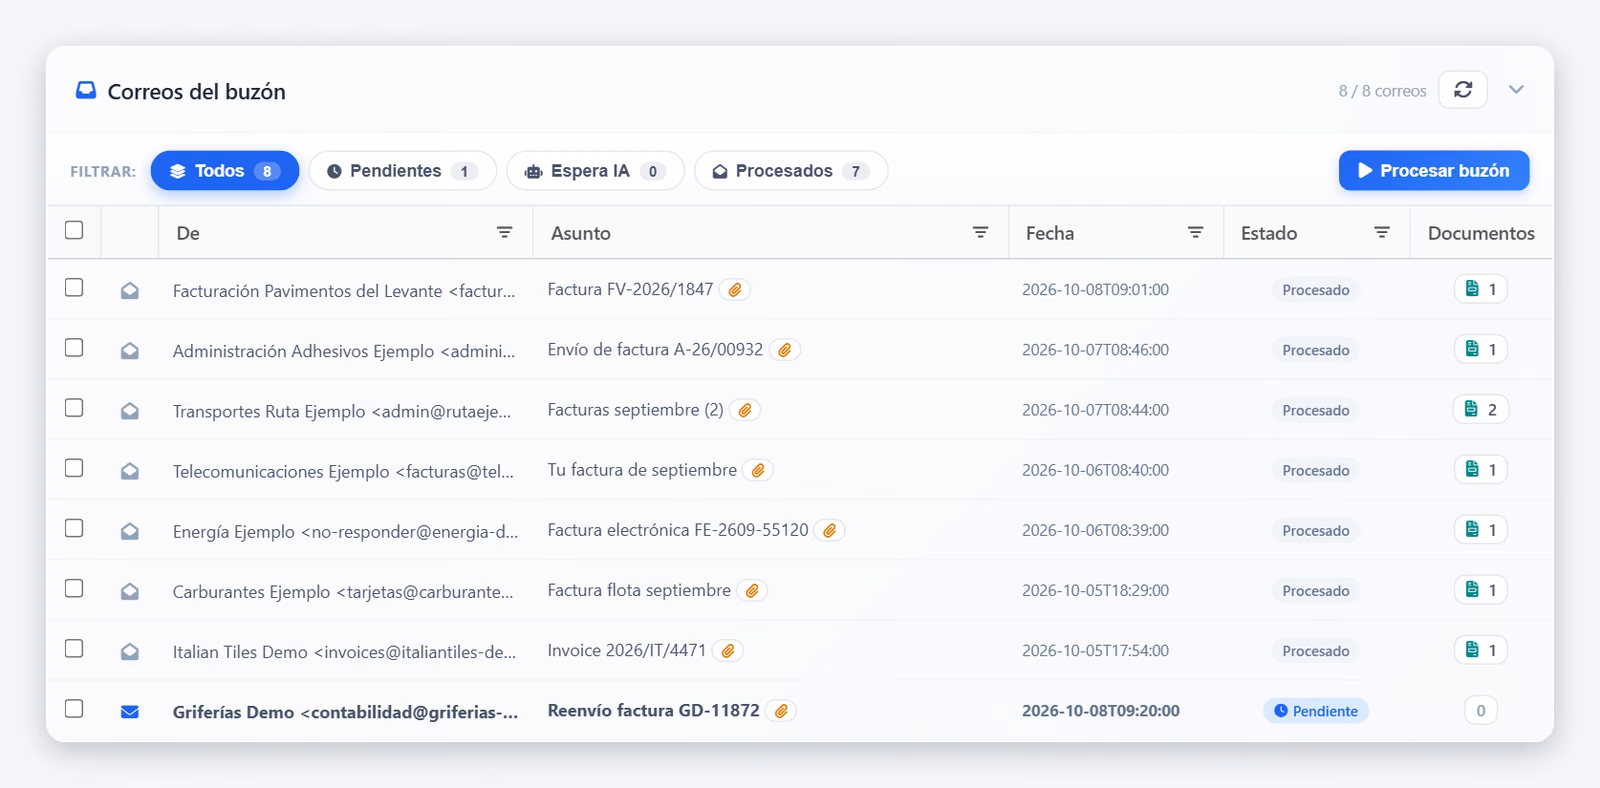The width and height of the screenshot is (1600, 788).
Task: Click opened envelope icon for Italian Tiles Demo
Action: (130, 652)
